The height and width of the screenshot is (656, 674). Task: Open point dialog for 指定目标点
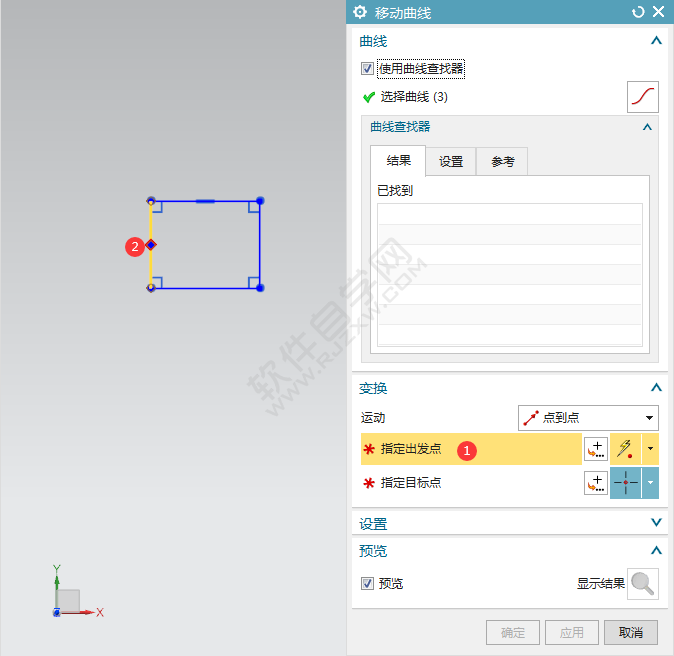(x=596, y=483)
